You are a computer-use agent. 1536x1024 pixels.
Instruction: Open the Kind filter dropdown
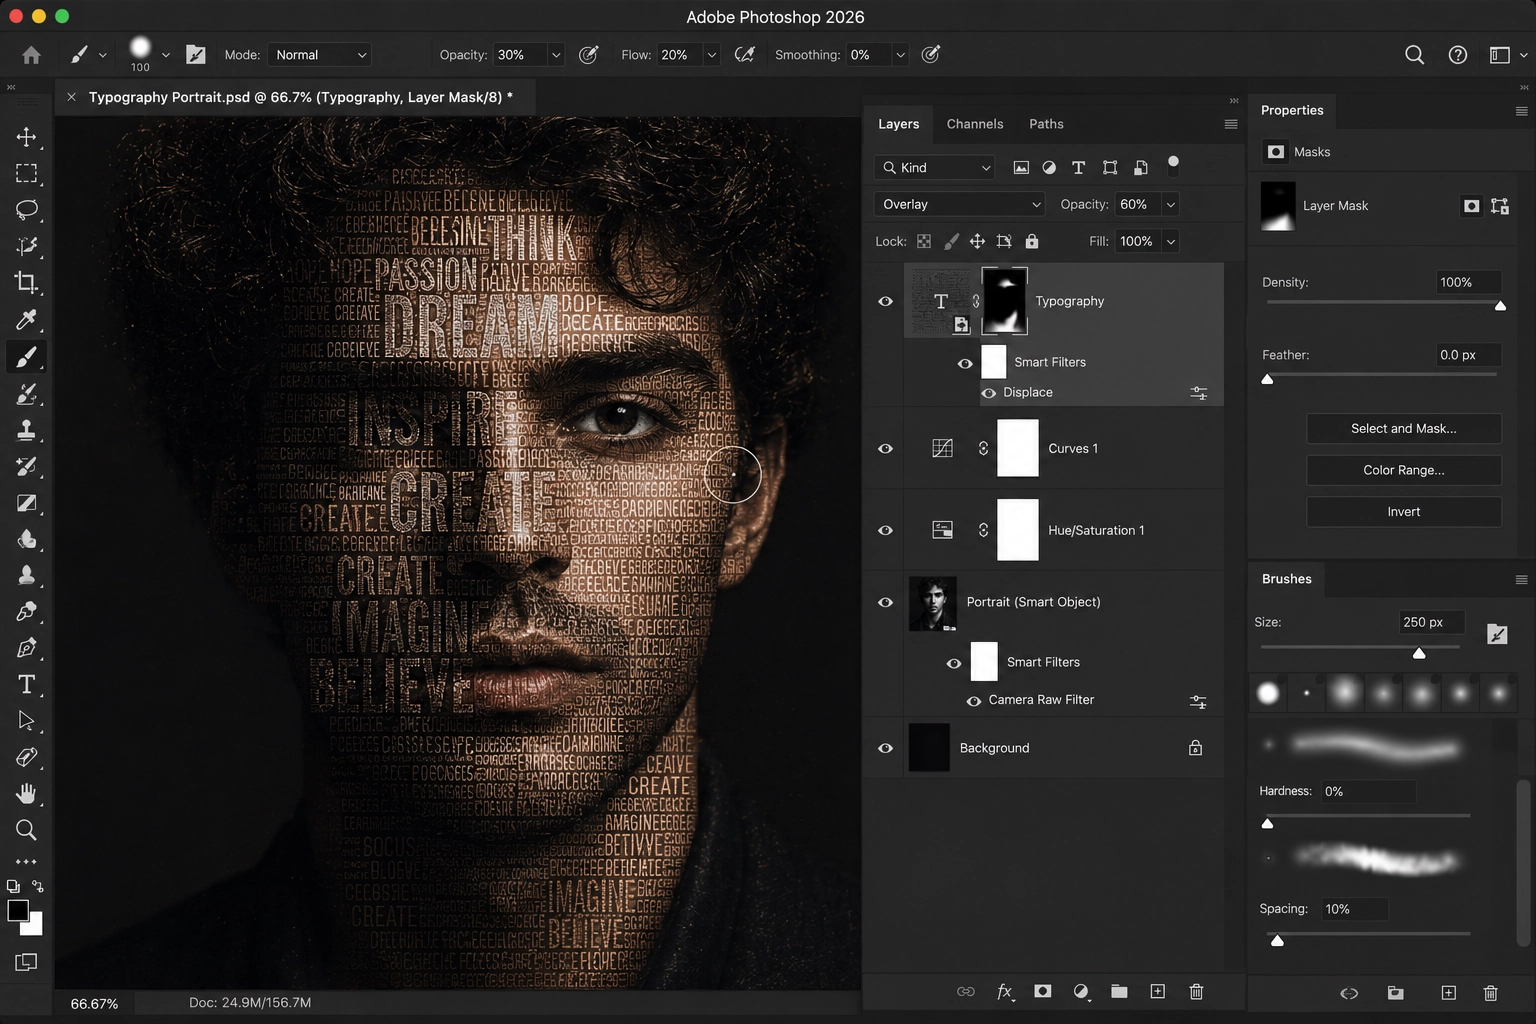coord(935,168)
